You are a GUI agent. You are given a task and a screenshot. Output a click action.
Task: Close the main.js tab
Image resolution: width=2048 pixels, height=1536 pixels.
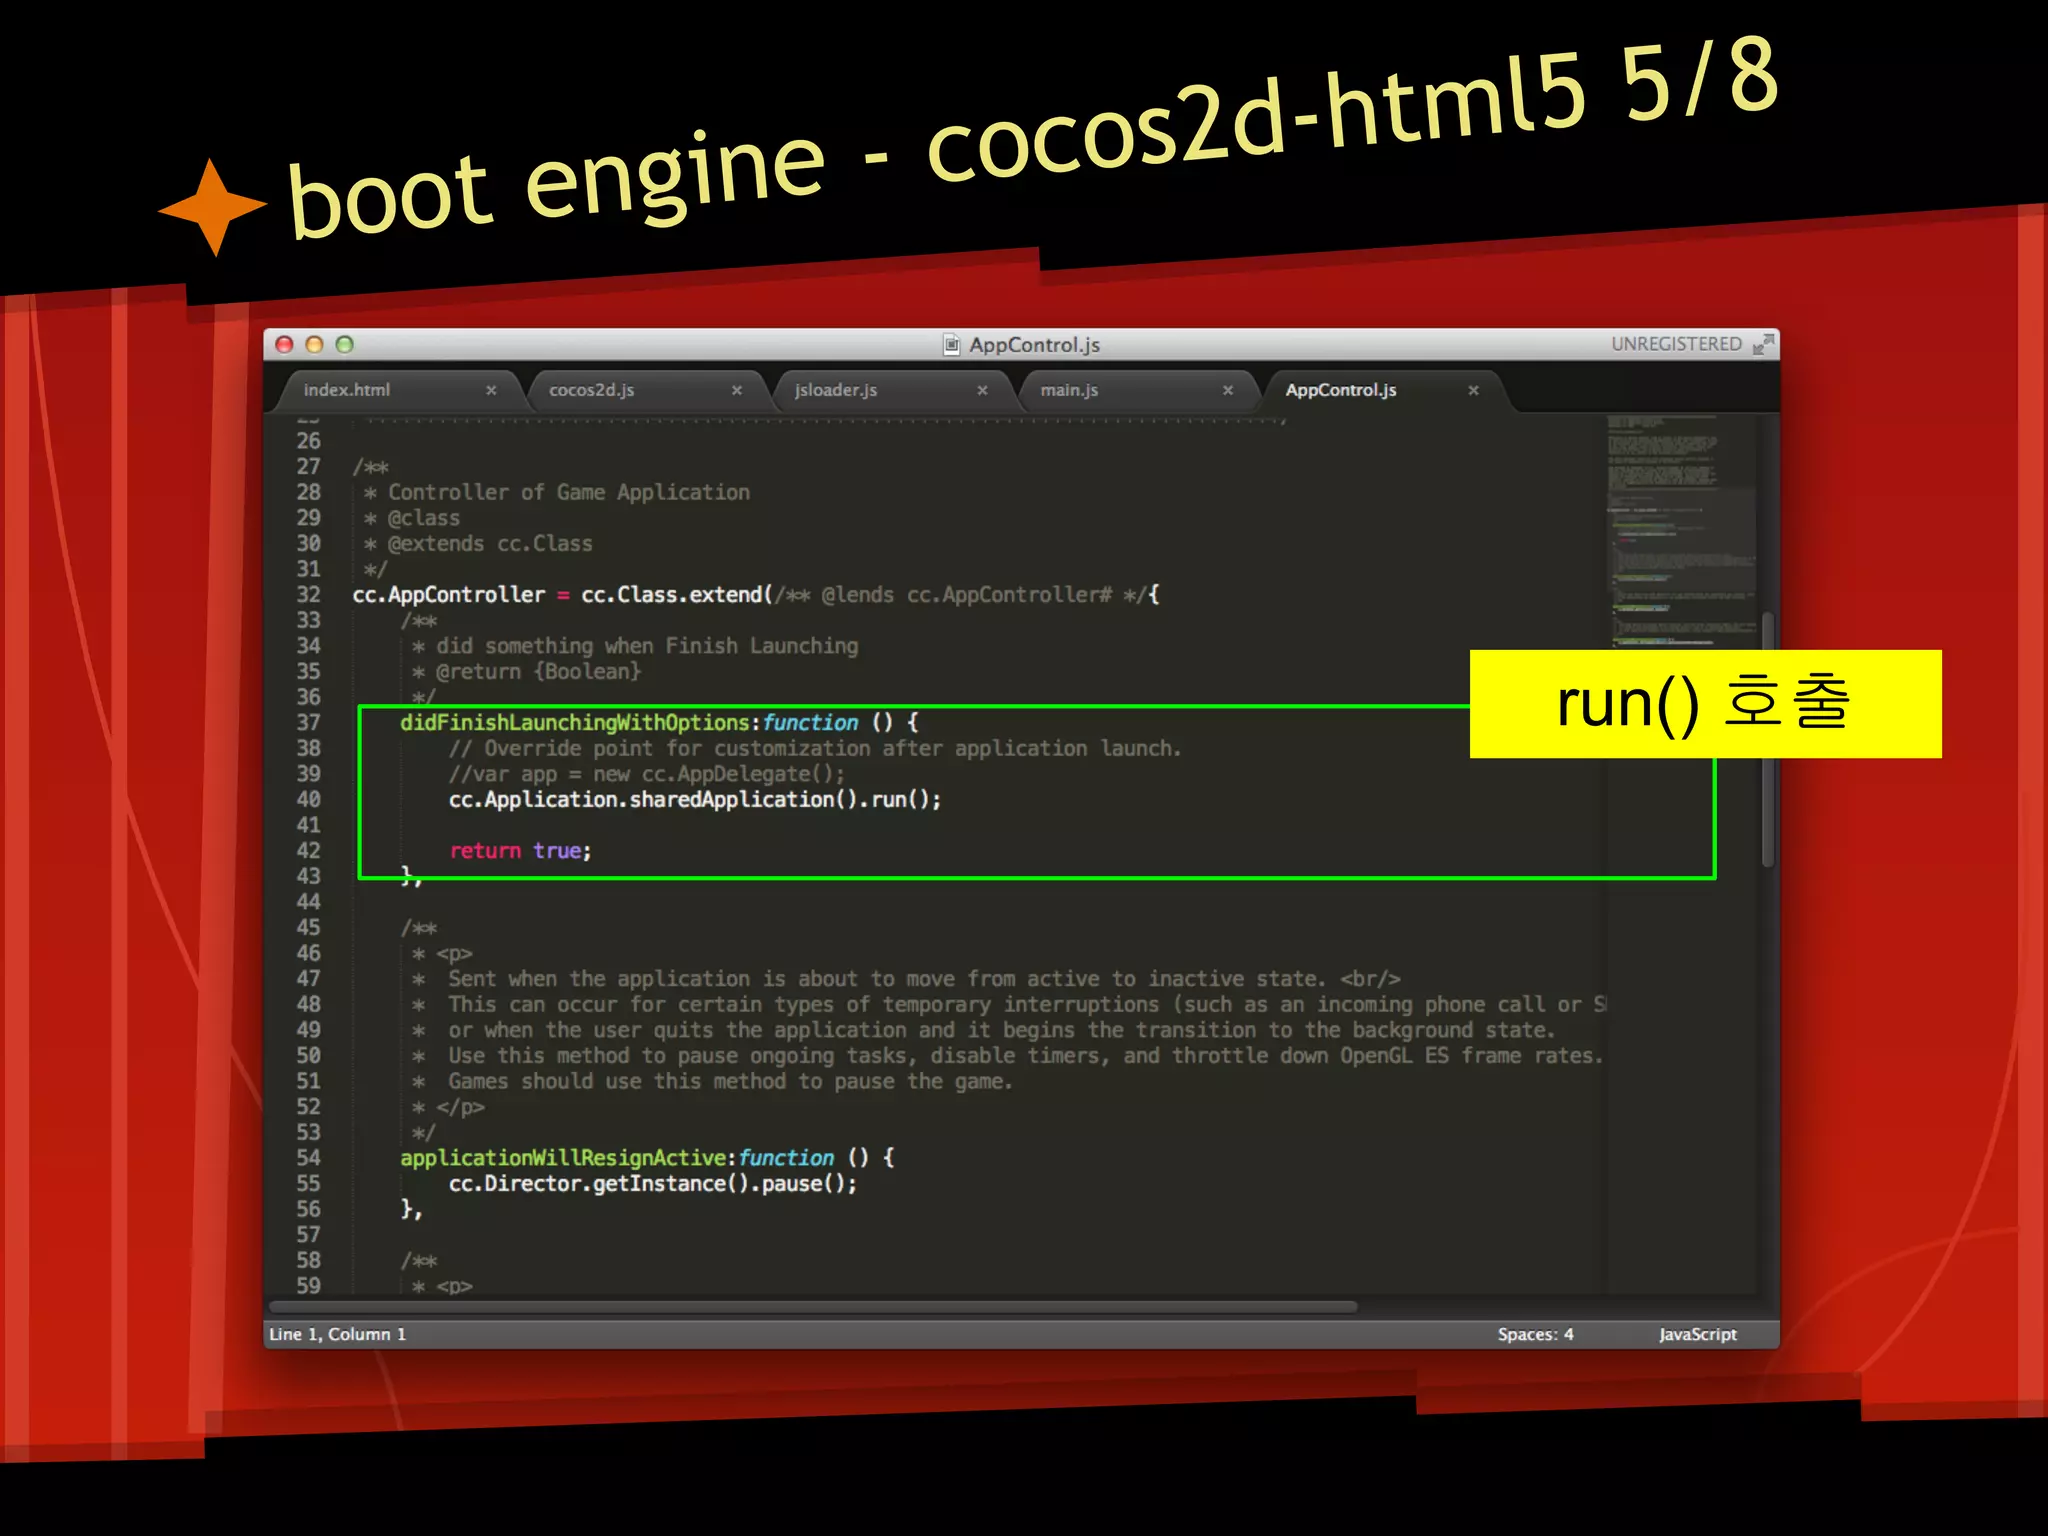(x=1228, y=390)
